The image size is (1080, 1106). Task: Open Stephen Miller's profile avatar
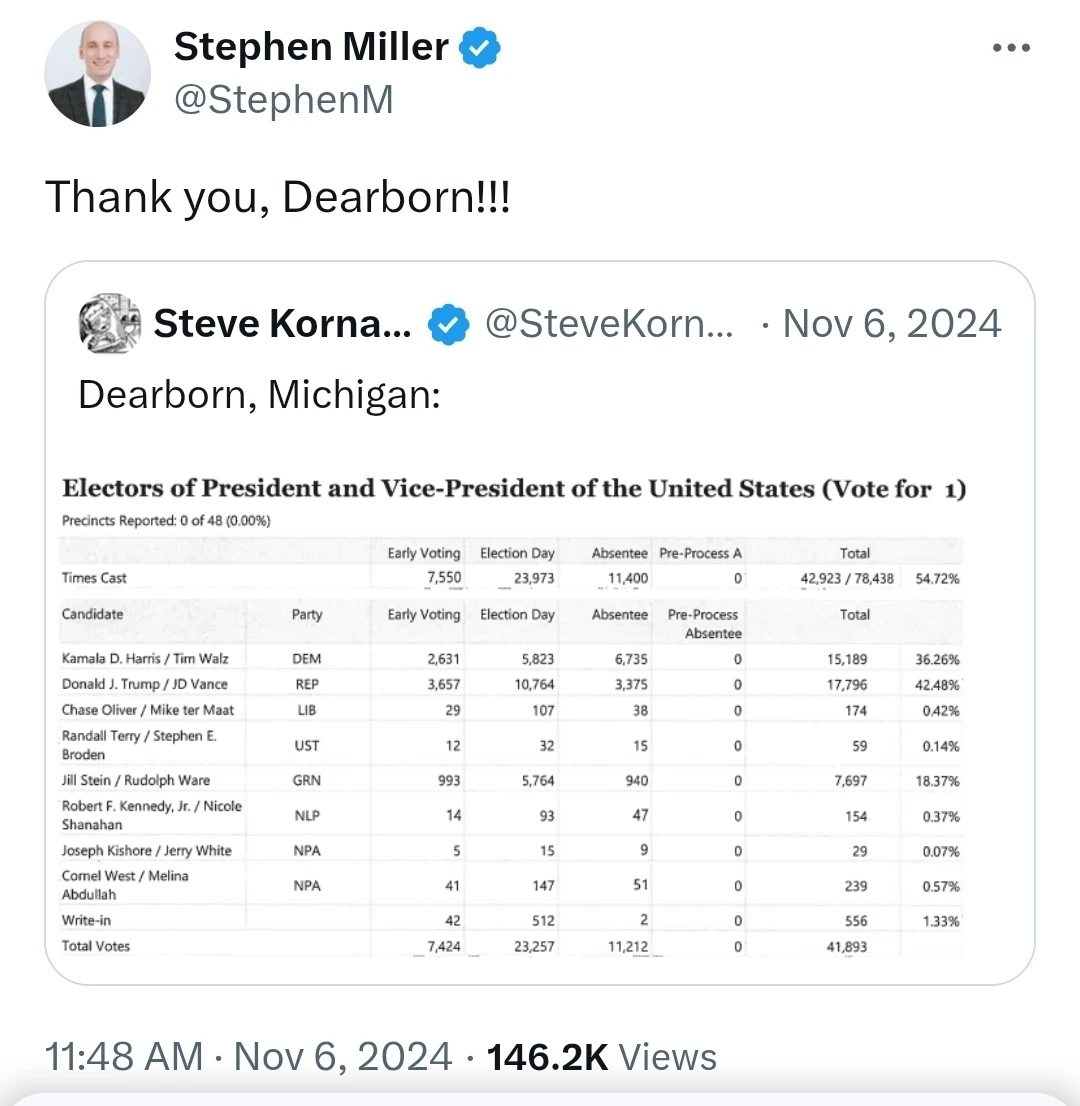click(97, 74)
